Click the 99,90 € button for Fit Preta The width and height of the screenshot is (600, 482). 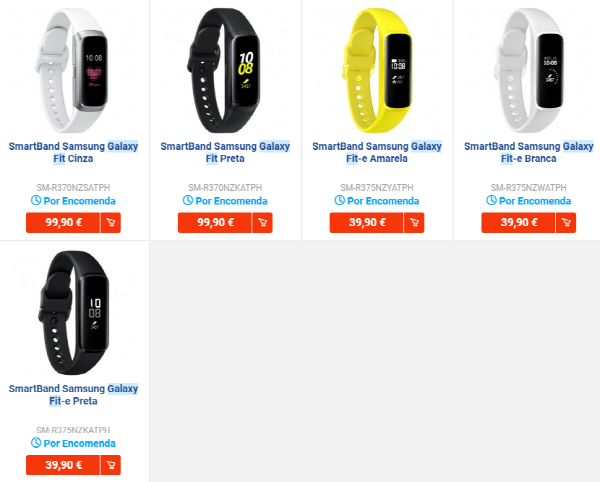coord(215,223)
